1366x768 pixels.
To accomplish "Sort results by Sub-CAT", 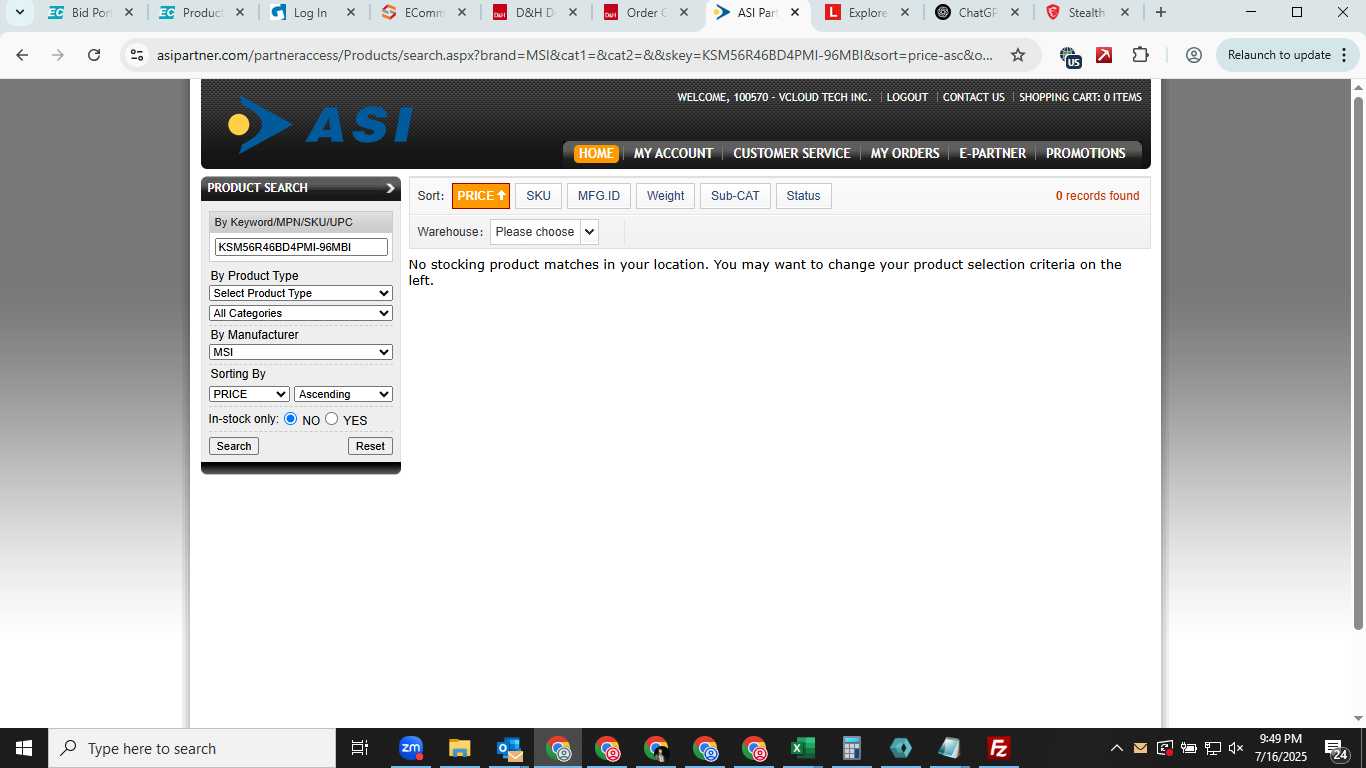I will click(735, 196).
